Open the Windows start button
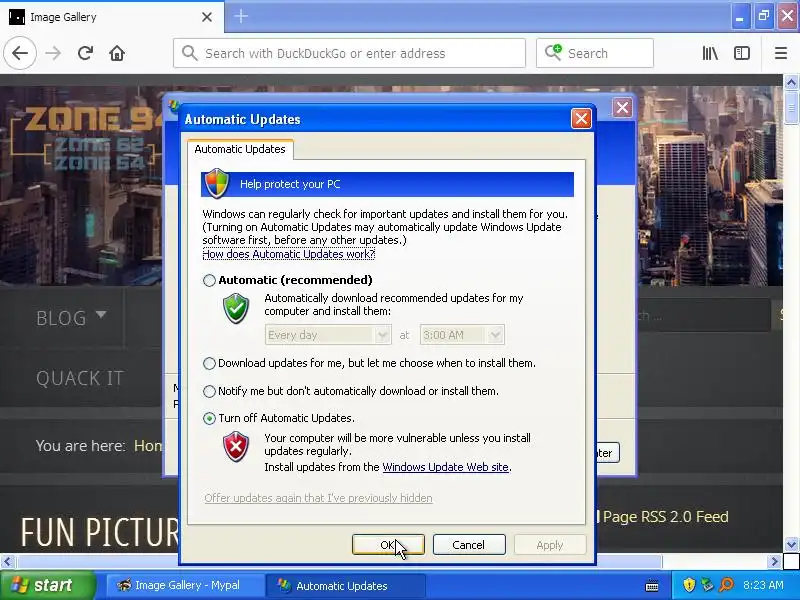The height and width of the screenshot is (600, 800). [x=47, y=585]
